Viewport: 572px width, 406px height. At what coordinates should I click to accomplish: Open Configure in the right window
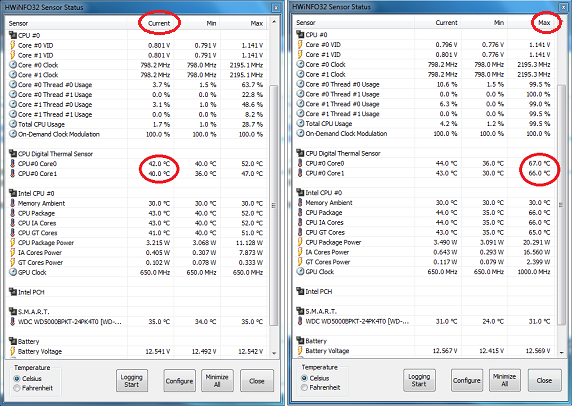click(x=467, y=380)
